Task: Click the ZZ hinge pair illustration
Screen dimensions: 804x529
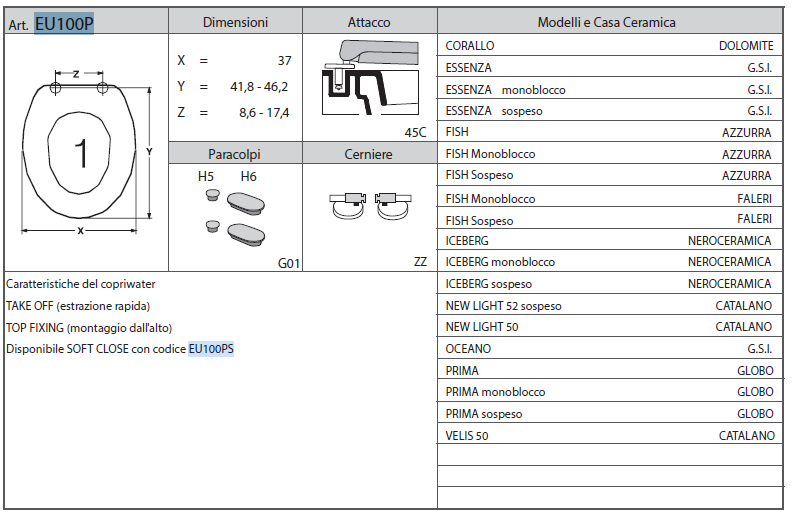Action: [x=370, y=206]
